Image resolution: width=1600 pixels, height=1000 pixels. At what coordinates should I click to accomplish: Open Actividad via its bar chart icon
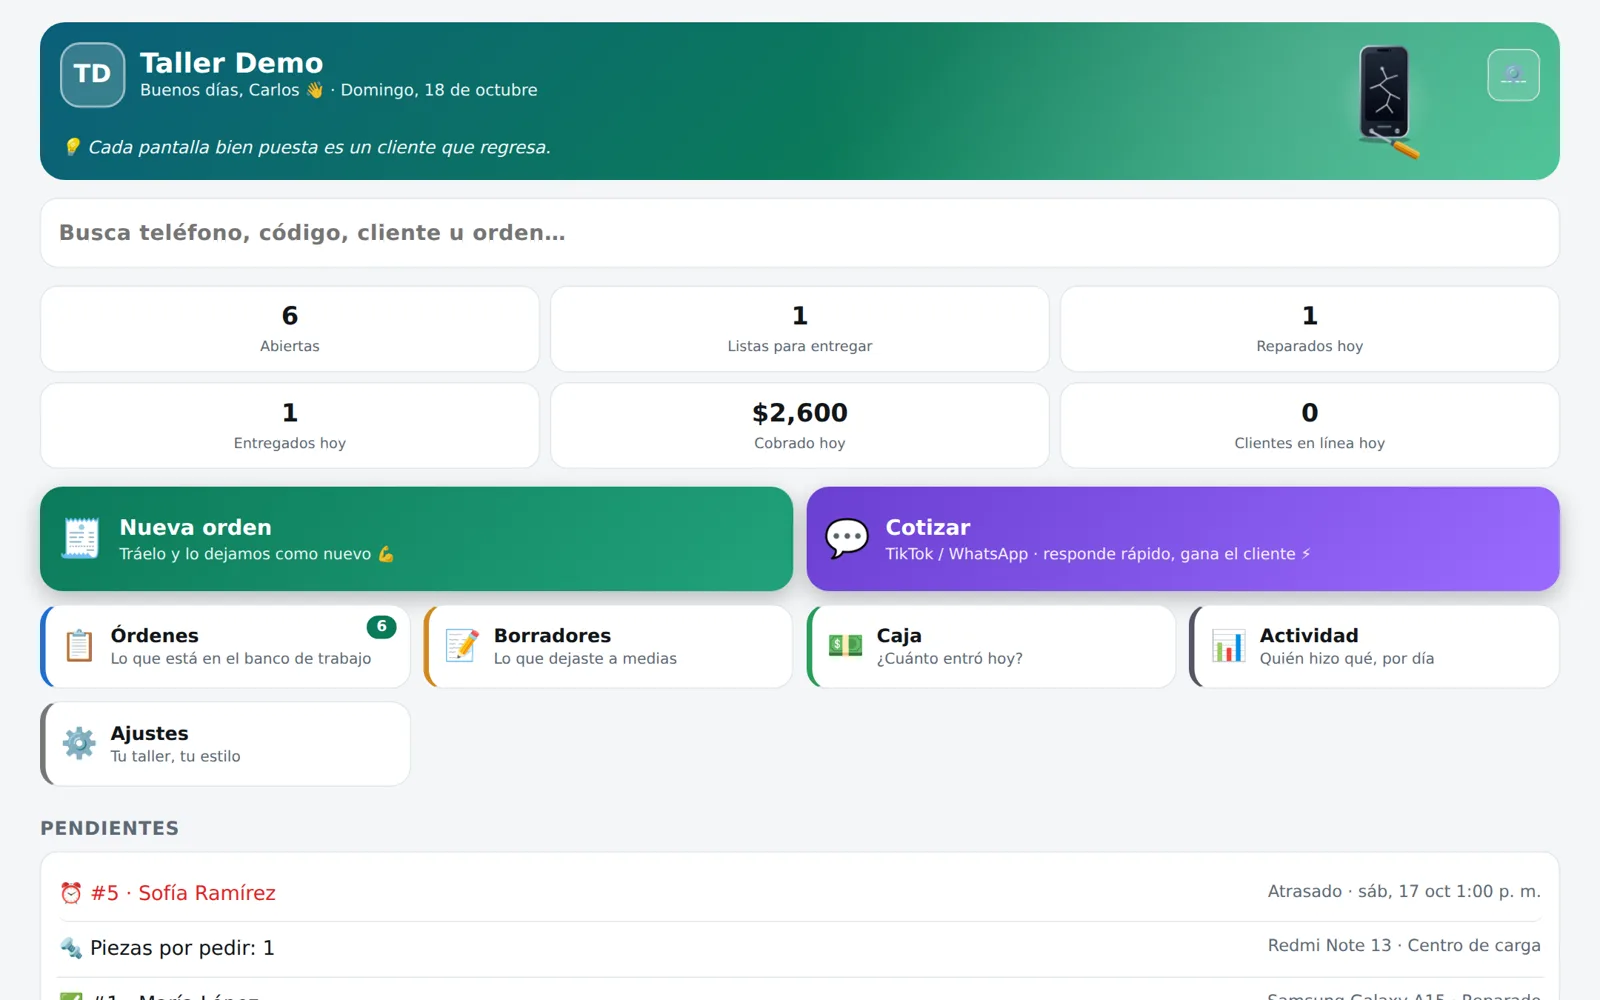(x=1228, y=646)
